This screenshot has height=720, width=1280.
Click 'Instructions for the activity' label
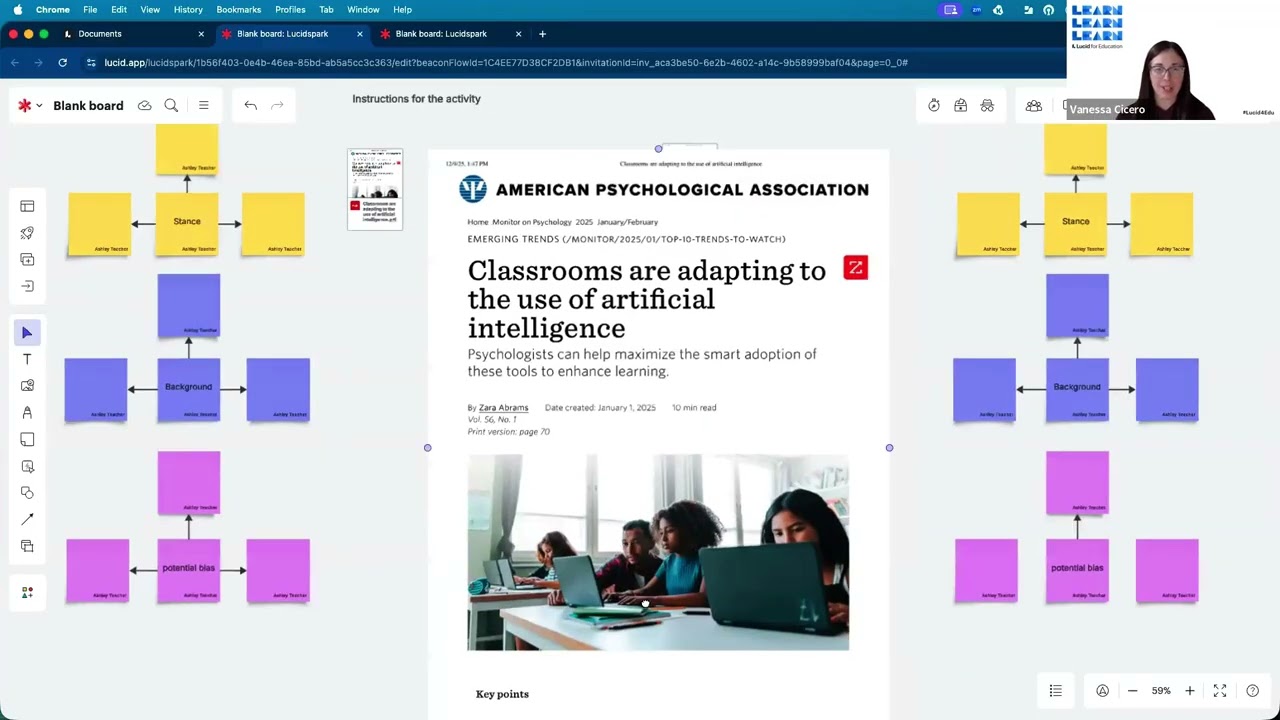click(416, 99)
